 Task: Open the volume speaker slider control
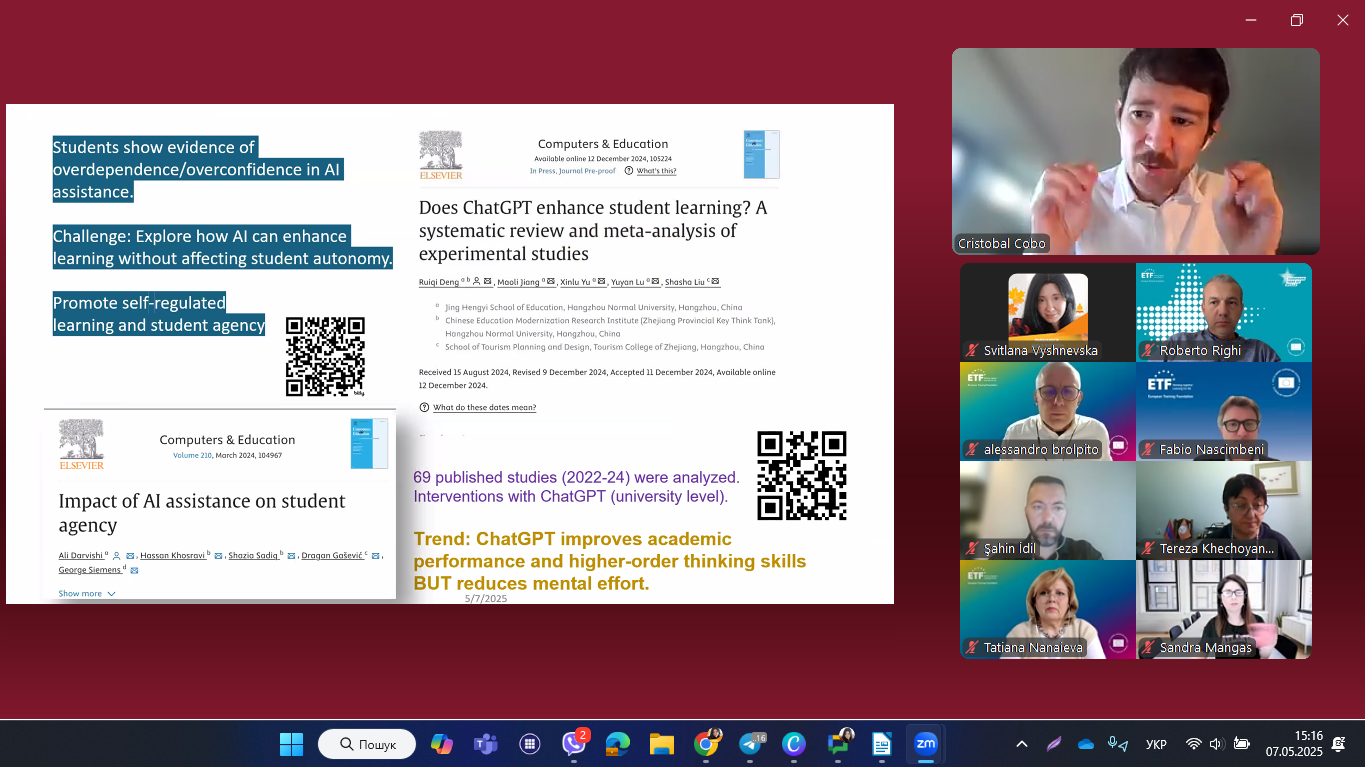pyautogui.click(x=1216, y=744)
